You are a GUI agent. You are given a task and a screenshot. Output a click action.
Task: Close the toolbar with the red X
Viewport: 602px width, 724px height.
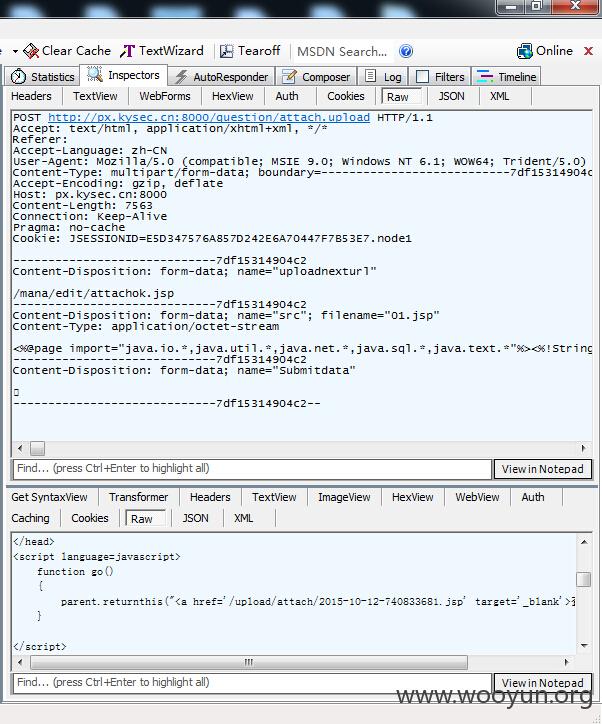tap(588, 51)
